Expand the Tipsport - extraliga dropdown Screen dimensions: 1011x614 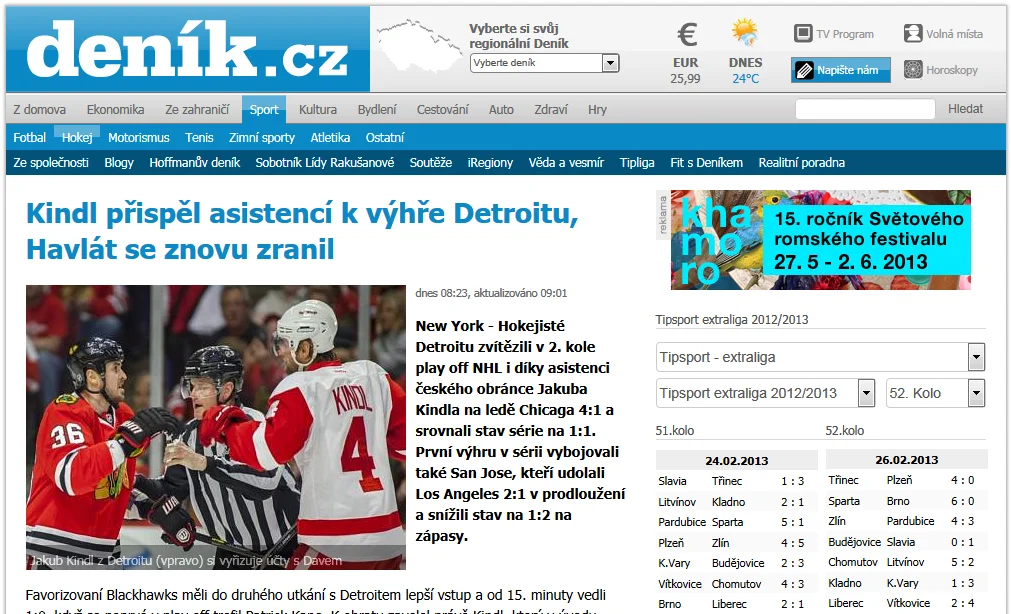820,357
